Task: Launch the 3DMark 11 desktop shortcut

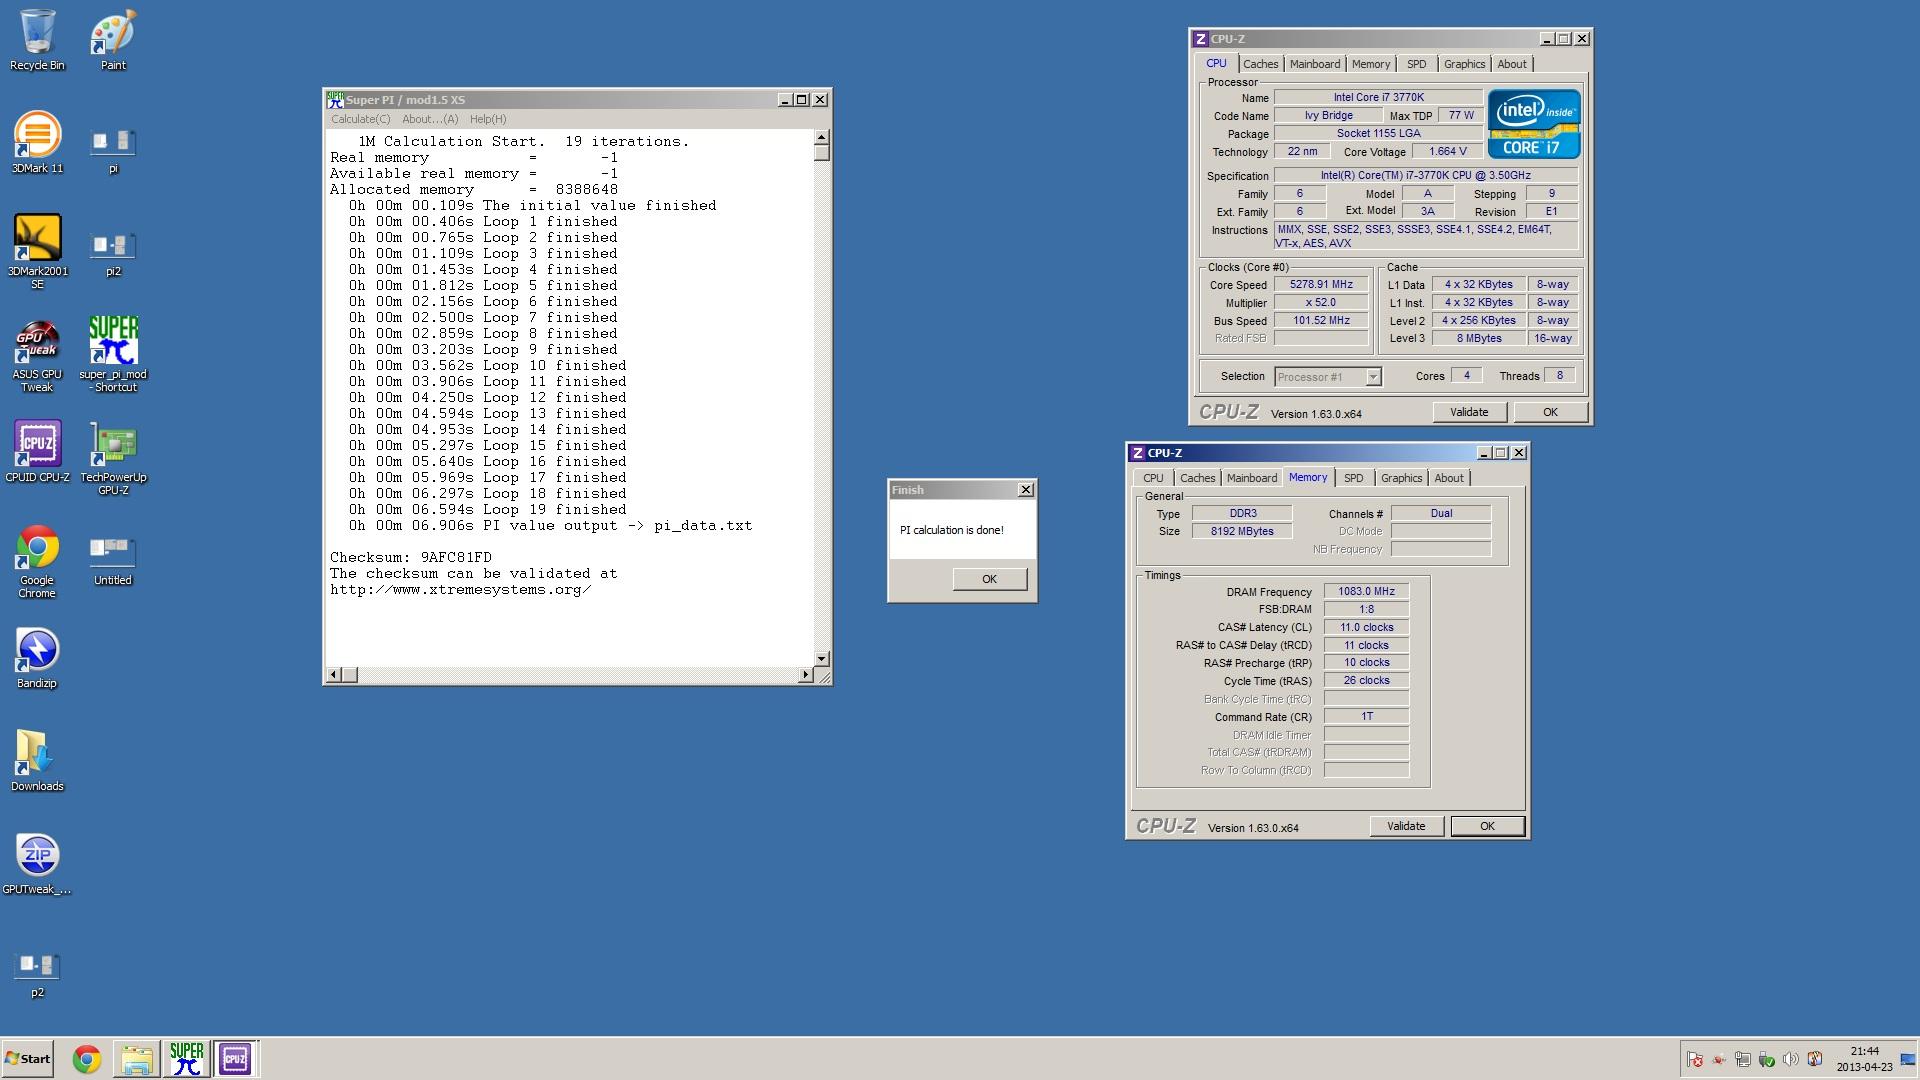Action: [37, 143]
